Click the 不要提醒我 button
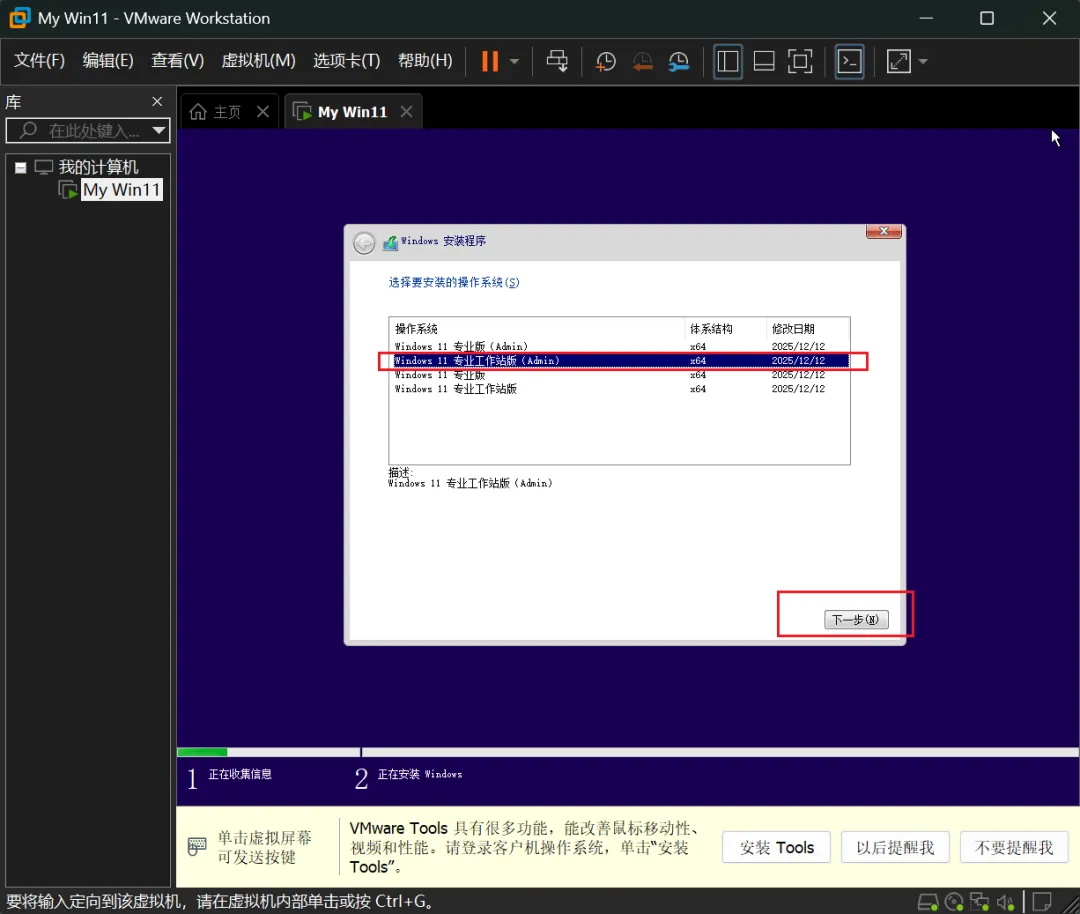Screen dimensions: 1080x914 [x=1013, y=847]
